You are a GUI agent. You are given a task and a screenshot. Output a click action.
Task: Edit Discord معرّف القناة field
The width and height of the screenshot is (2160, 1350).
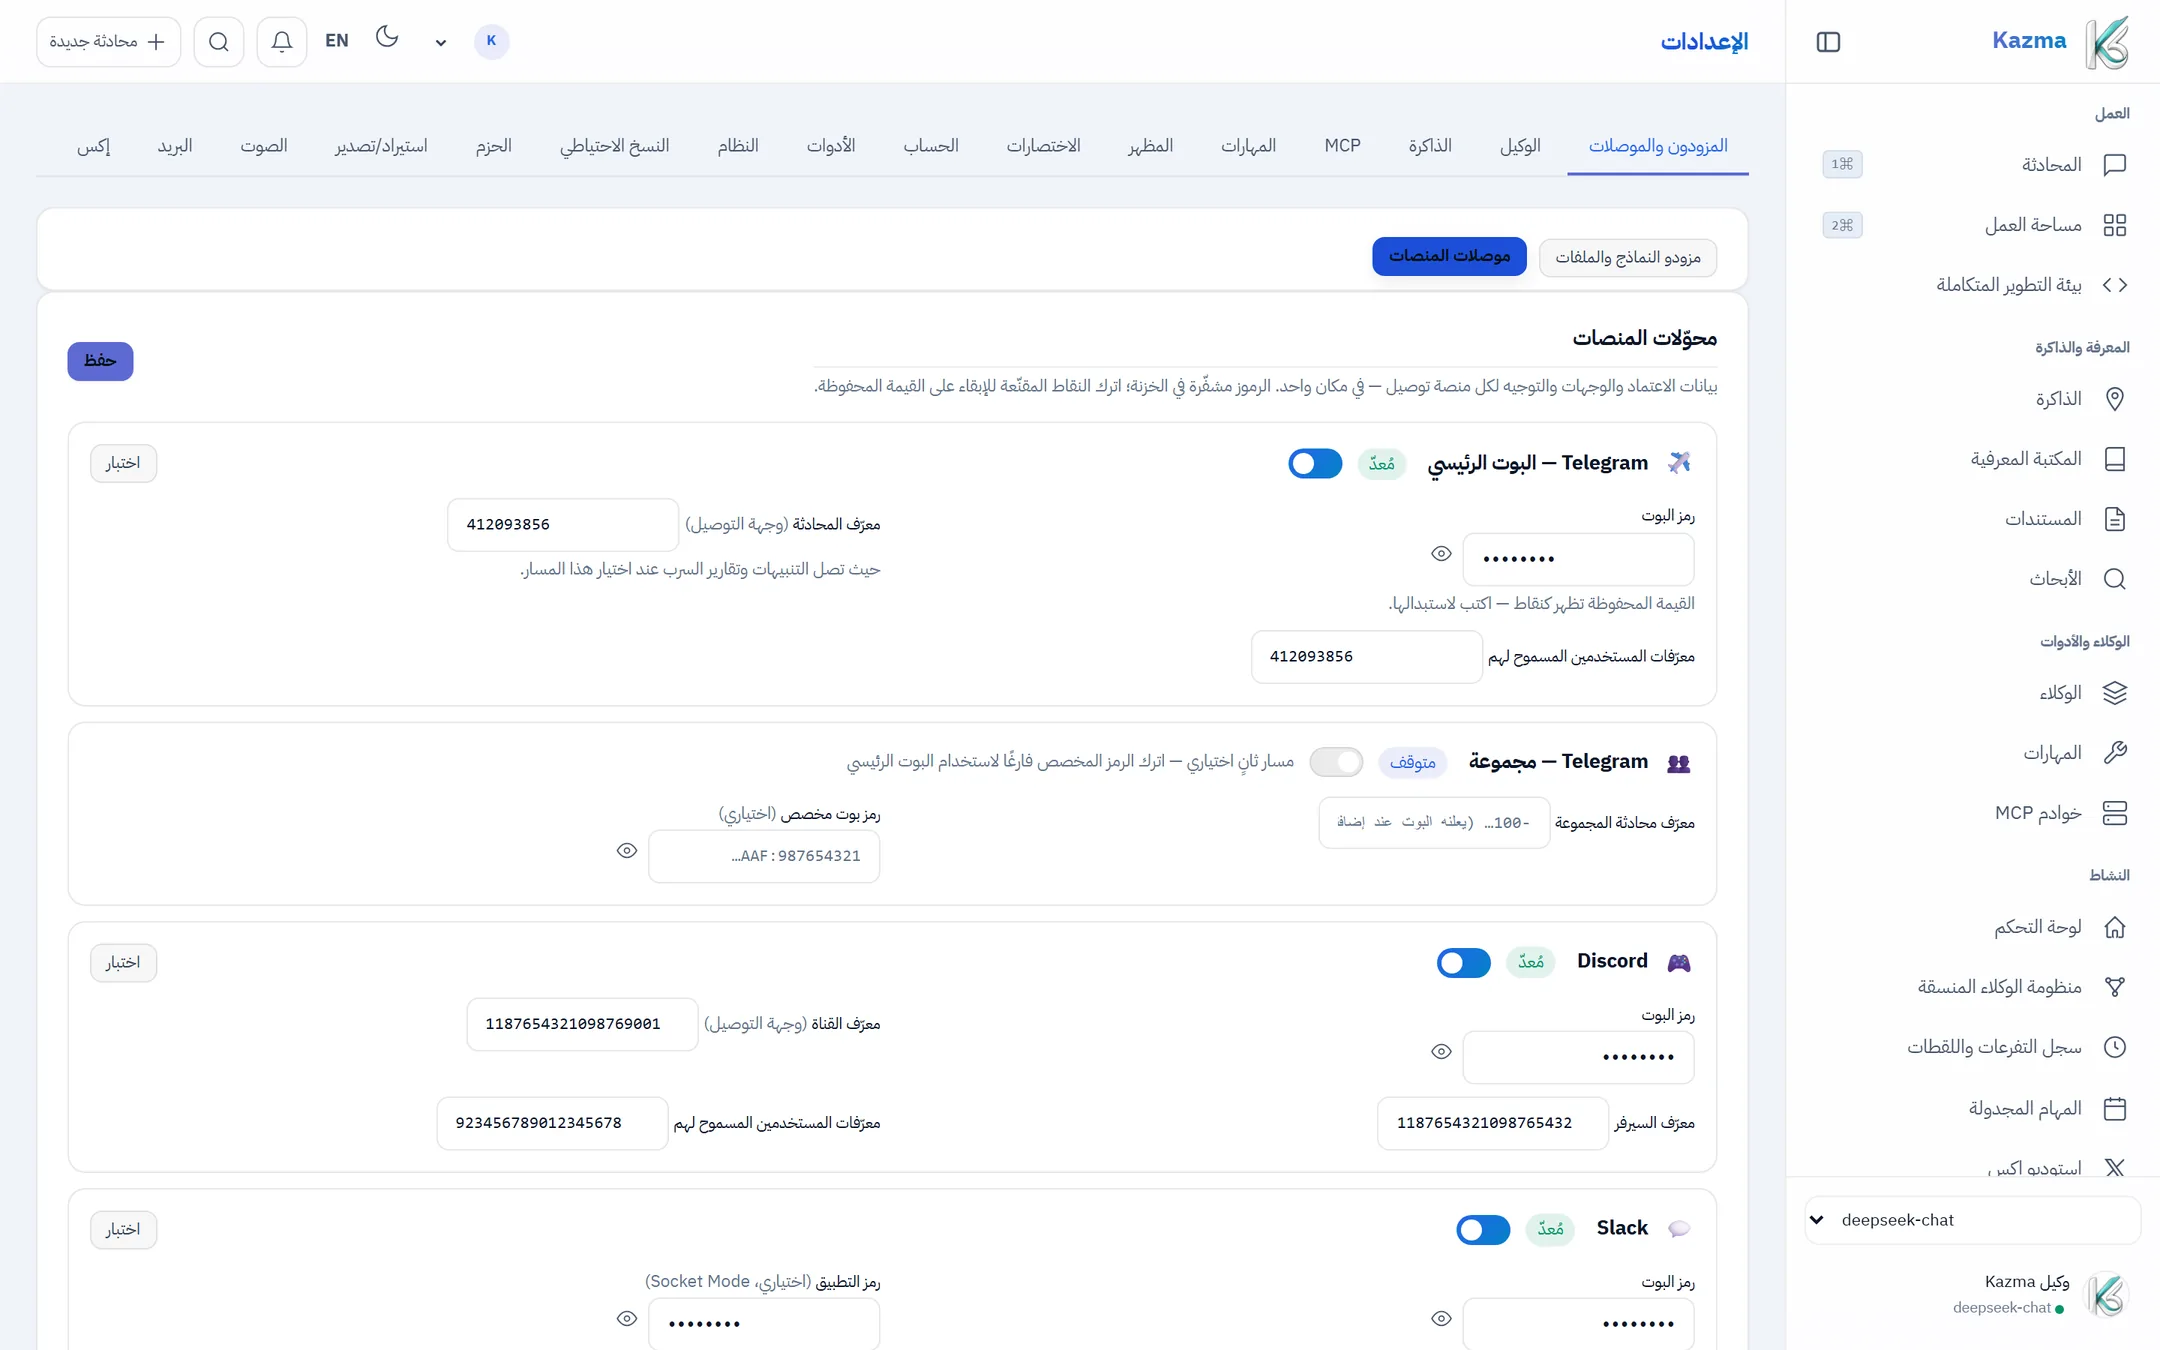click(582, 1024)
